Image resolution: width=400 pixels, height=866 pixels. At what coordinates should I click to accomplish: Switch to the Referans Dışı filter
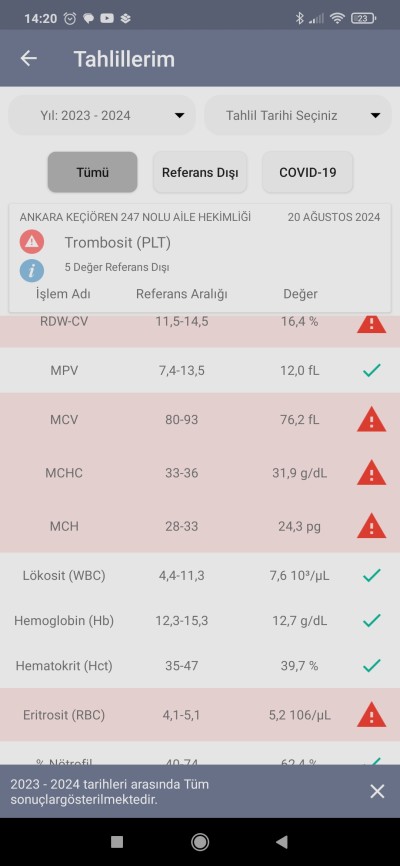tap(200, 172)
